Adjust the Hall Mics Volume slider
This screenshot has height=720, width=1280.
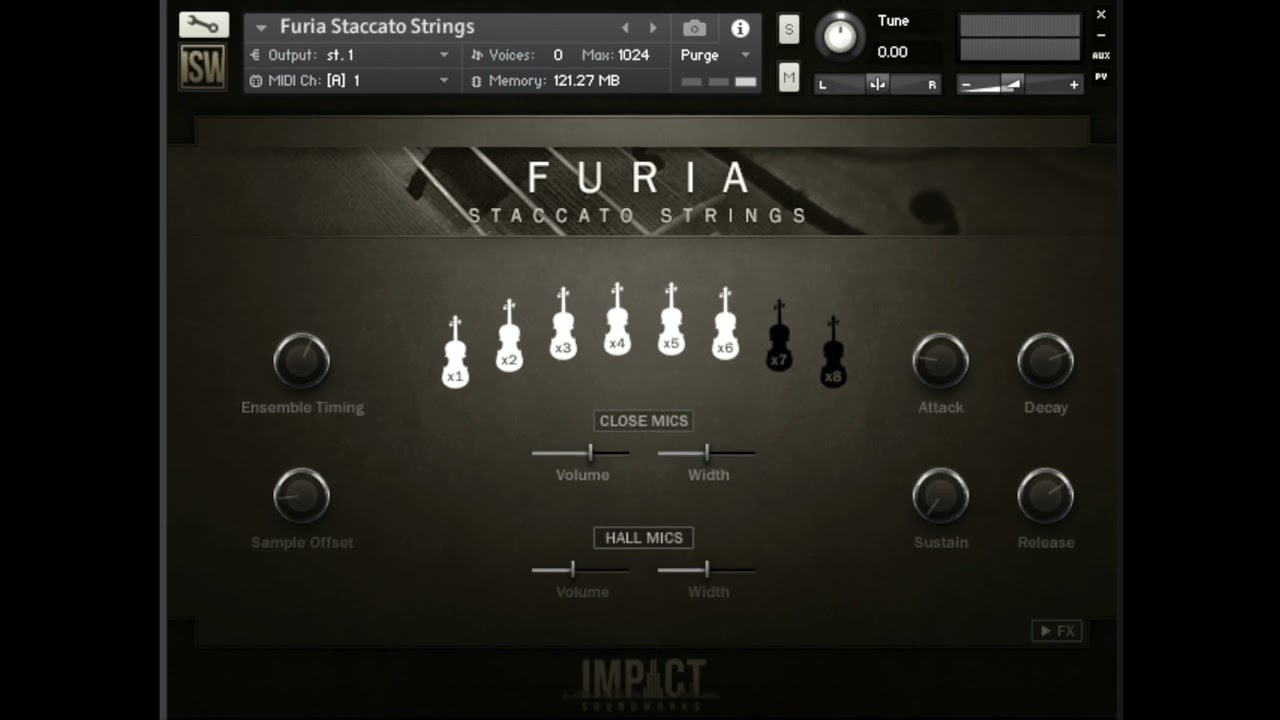click(581, 570)
